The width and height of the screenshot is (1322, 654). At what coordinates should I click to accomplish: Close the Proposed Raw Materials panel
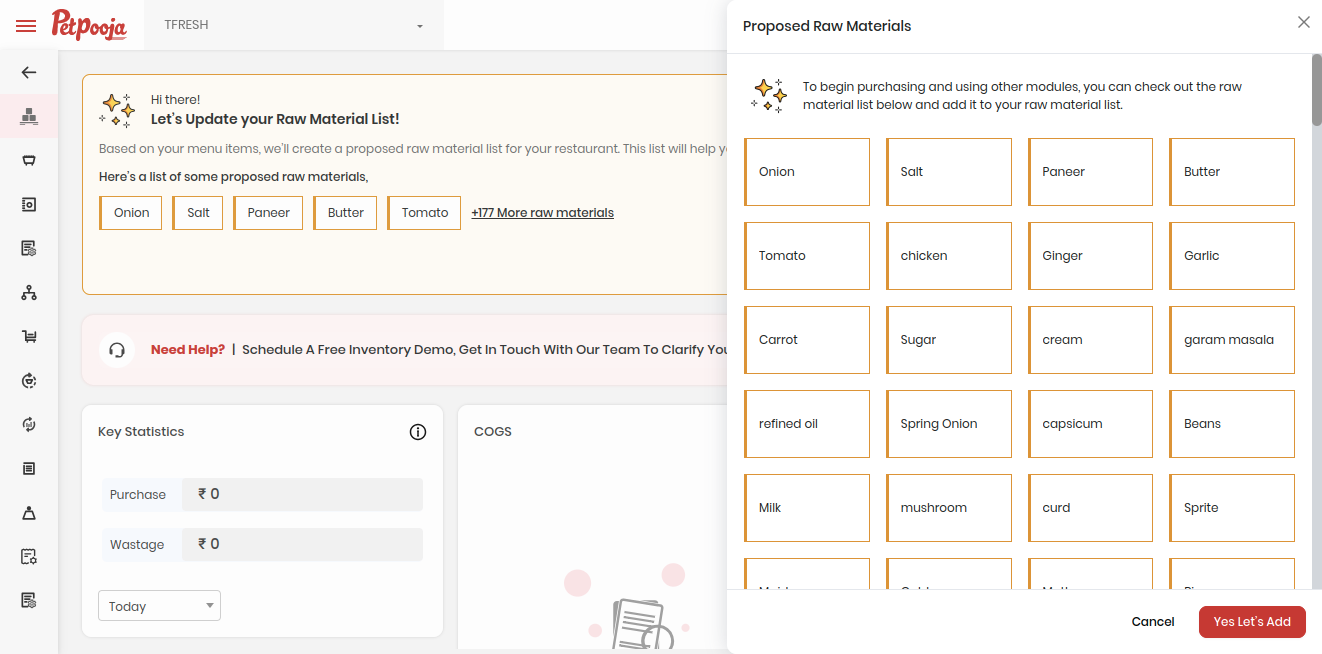click(1303, 22)
